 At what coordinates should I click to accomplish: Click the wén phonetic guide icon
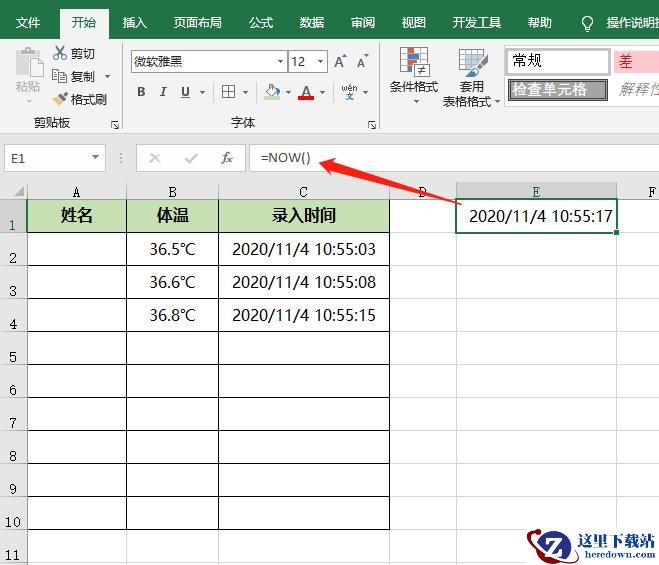pyautogui.click(x=349, y=92)
